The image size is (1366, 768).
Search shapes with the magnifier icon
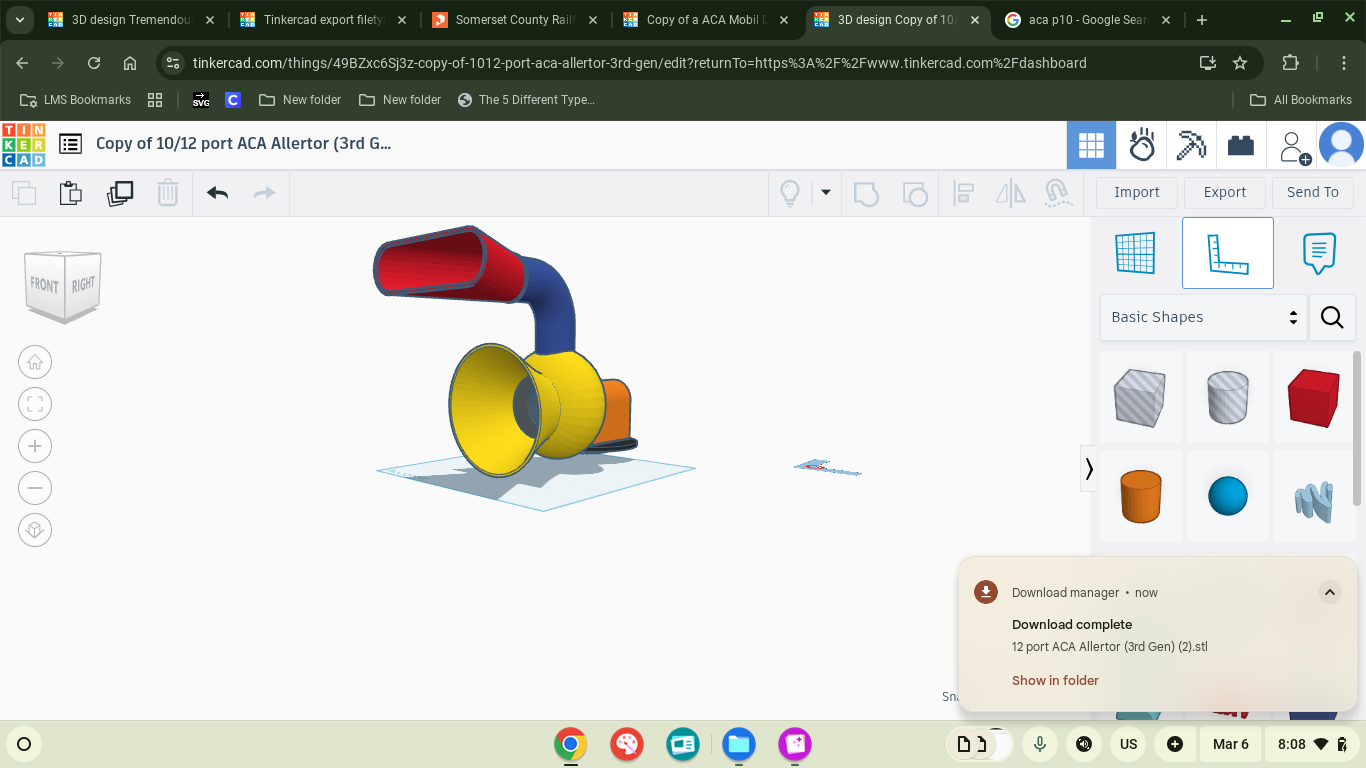(x=1332, y=317)
